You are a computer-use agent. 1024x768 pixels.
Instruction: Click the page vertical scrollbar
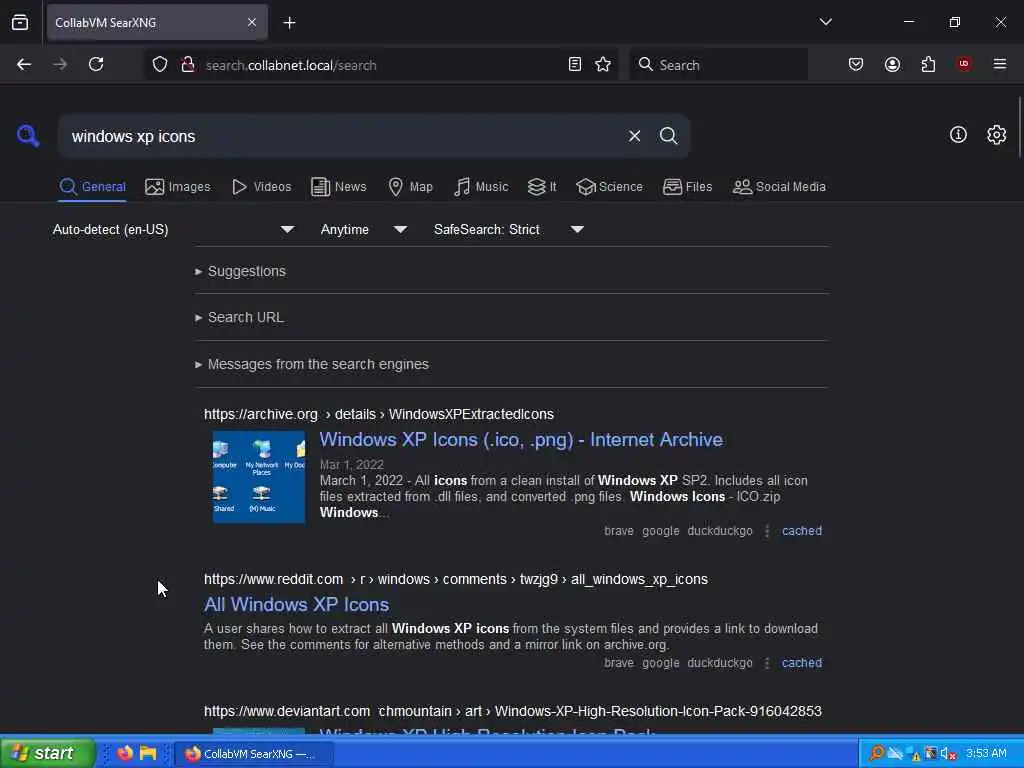(1019, 127)
